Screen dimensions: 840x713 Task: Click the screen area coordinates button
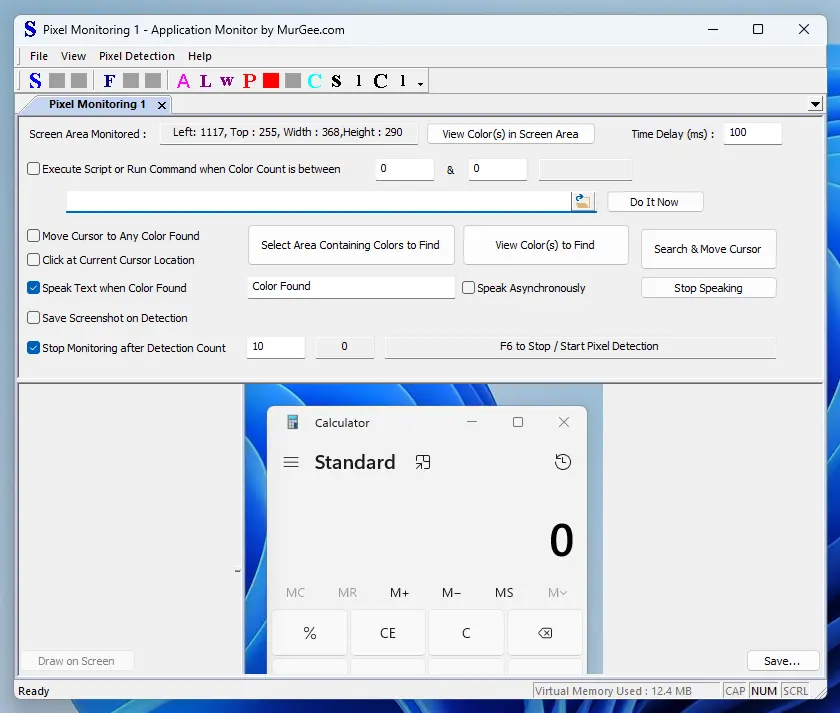288,133
